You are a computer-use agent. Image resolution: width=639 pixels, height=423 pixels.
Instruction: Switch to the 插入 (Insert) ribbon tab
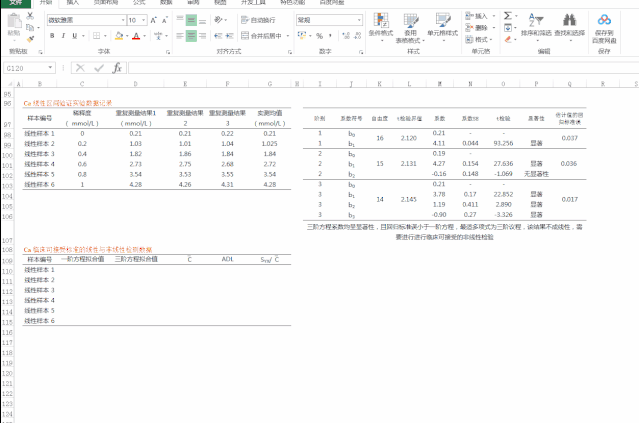73,3
